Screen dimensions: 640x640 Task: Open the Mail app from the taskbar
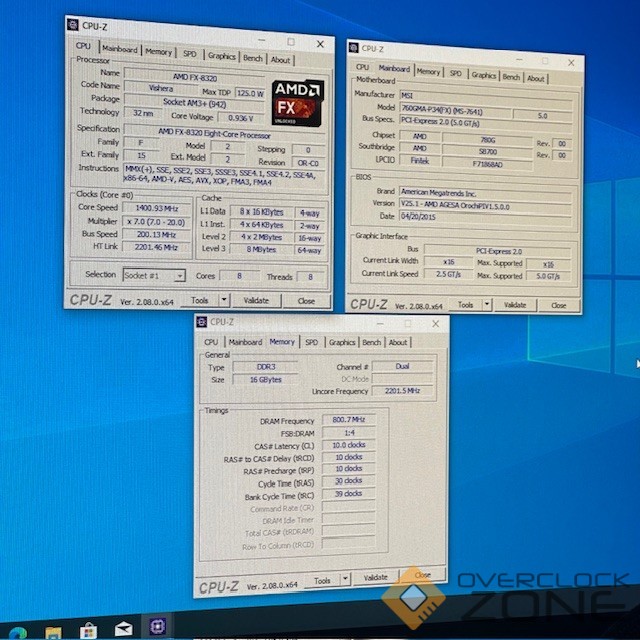123,629
